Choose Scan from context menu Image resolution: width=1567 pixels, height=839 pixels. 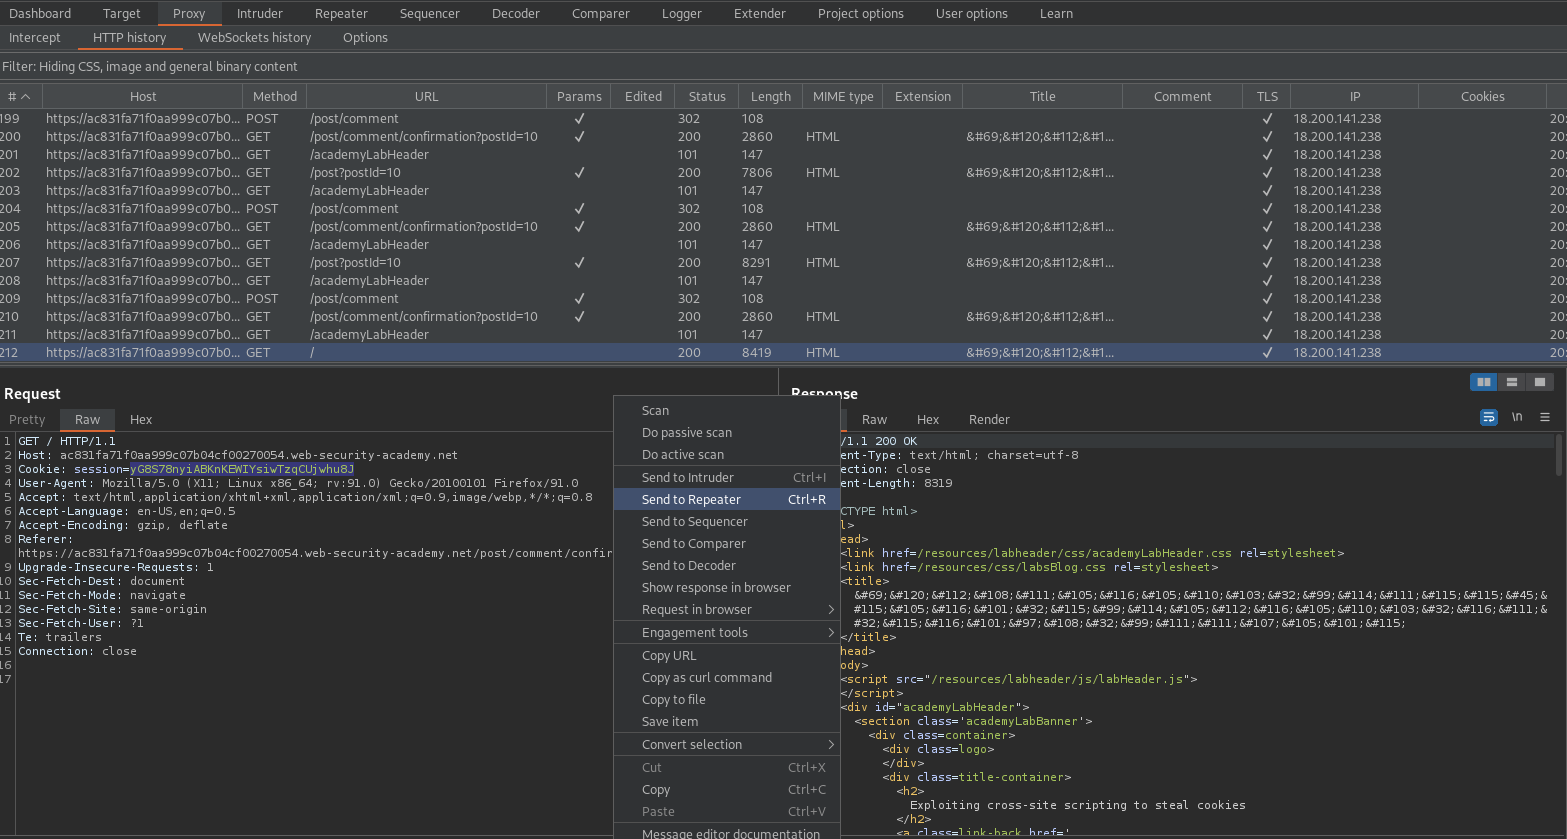point(727,411)
